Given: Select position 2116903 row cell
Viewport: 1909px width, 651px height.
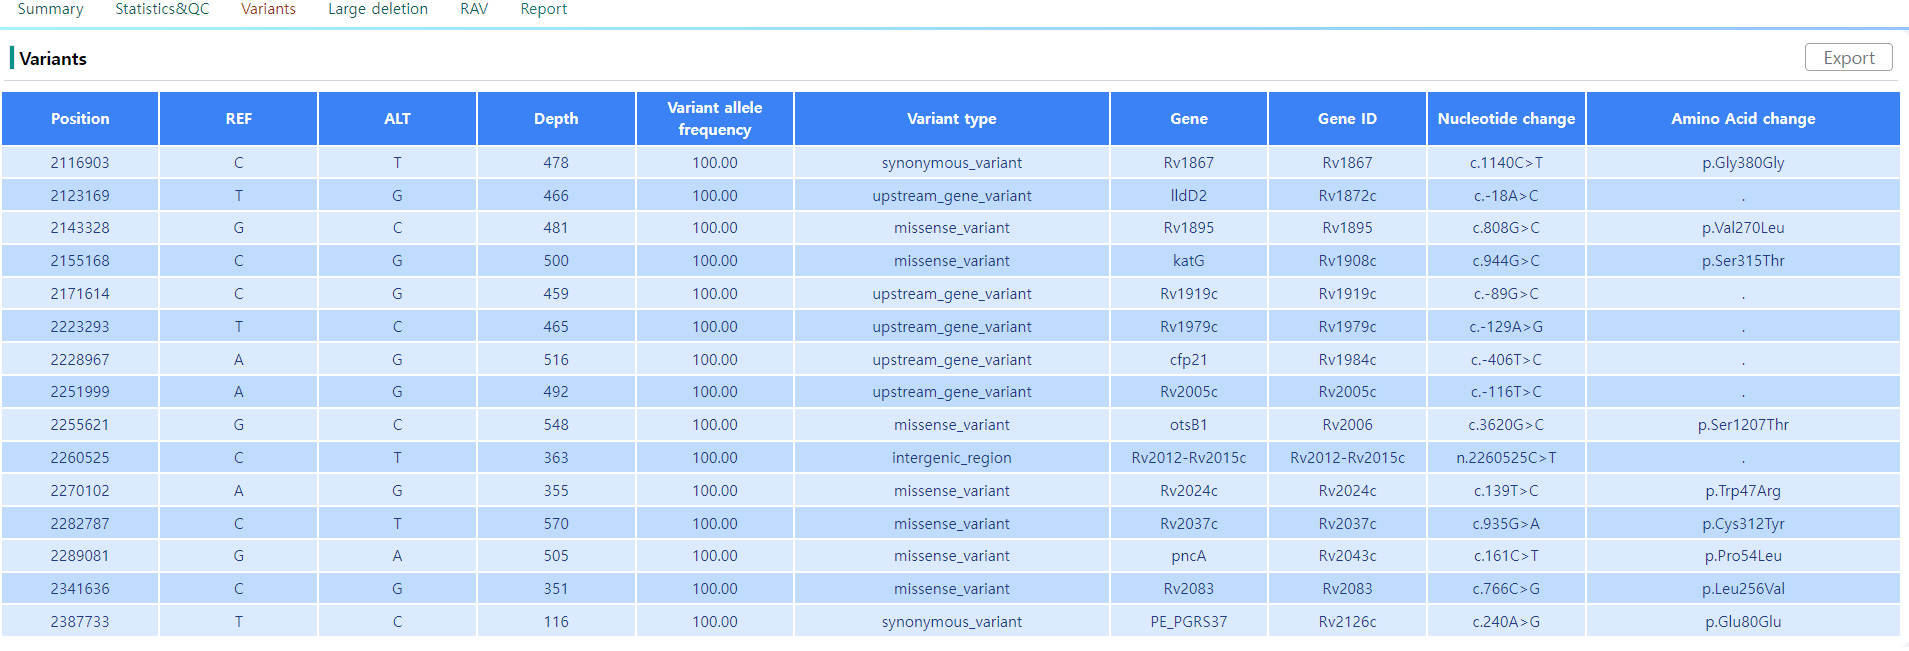Looking at the screenshot, I should [80, 163].
